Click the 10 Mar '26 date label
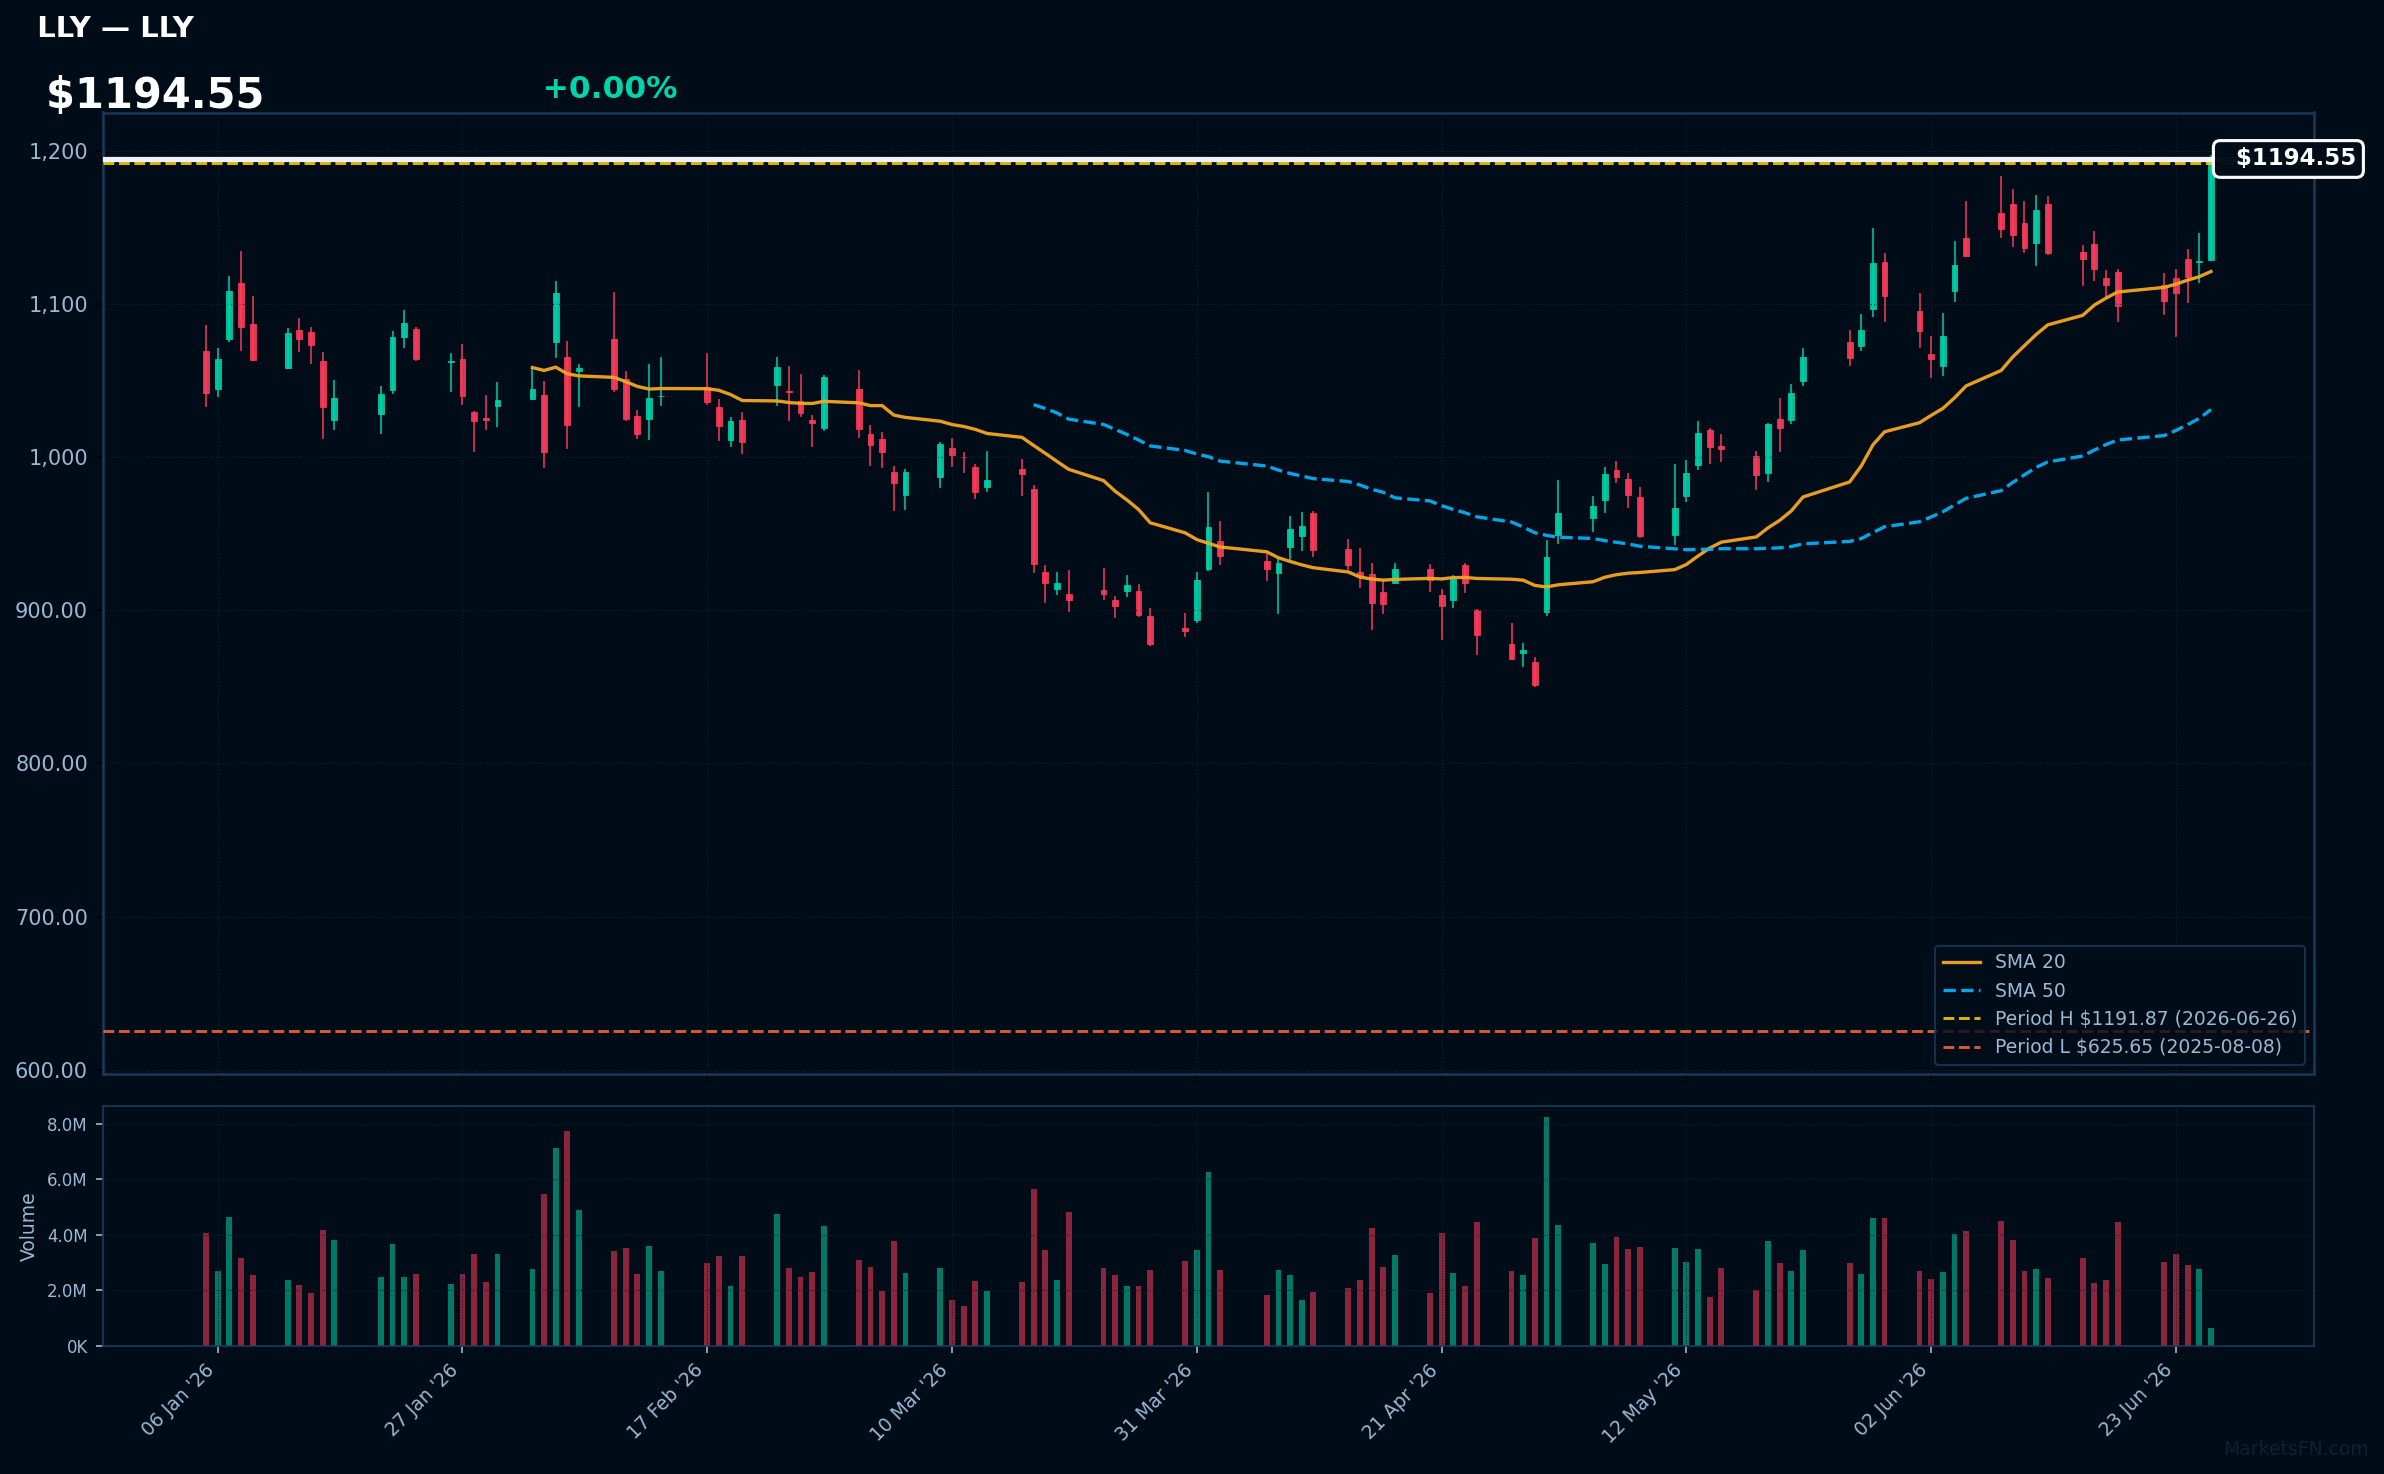2384x1474 pixels. tap(909, 1401)
